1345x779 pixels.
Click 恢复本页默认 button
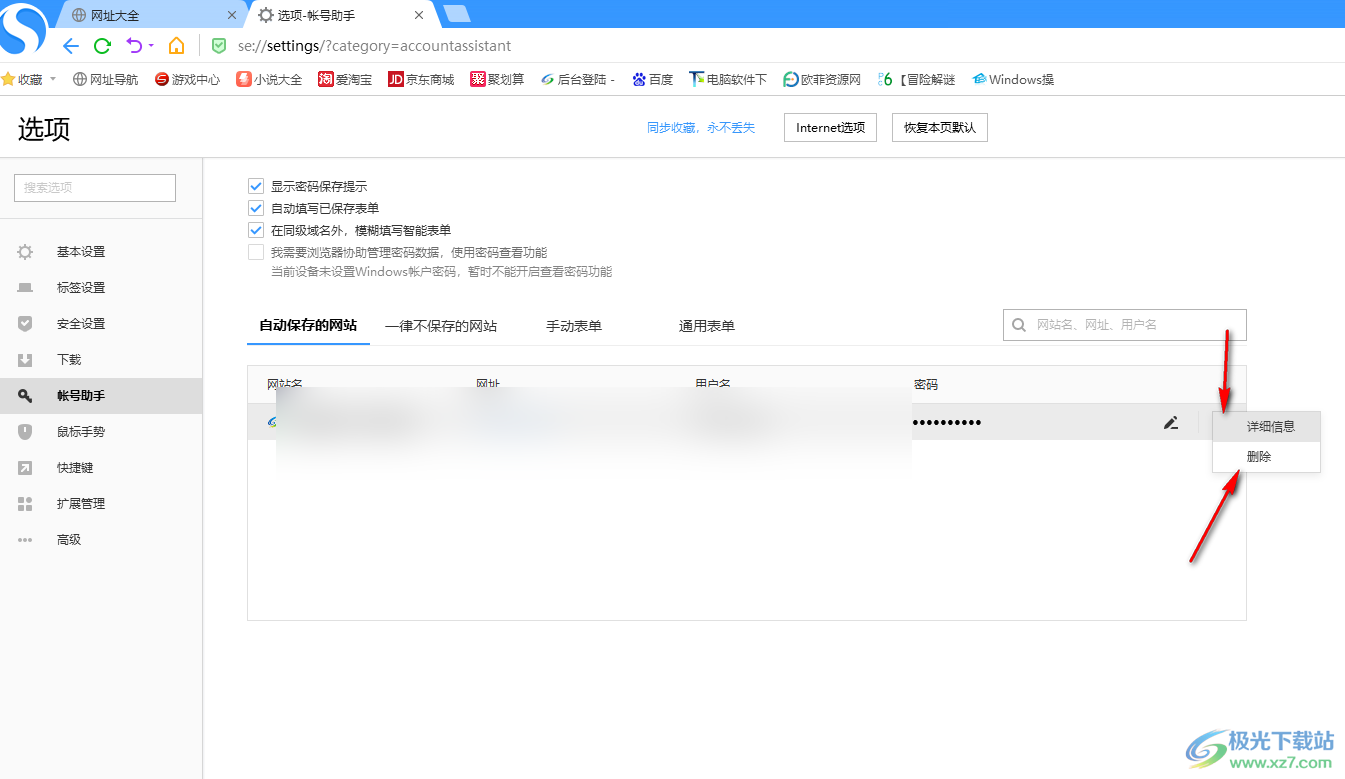click(x=940, y=128)
